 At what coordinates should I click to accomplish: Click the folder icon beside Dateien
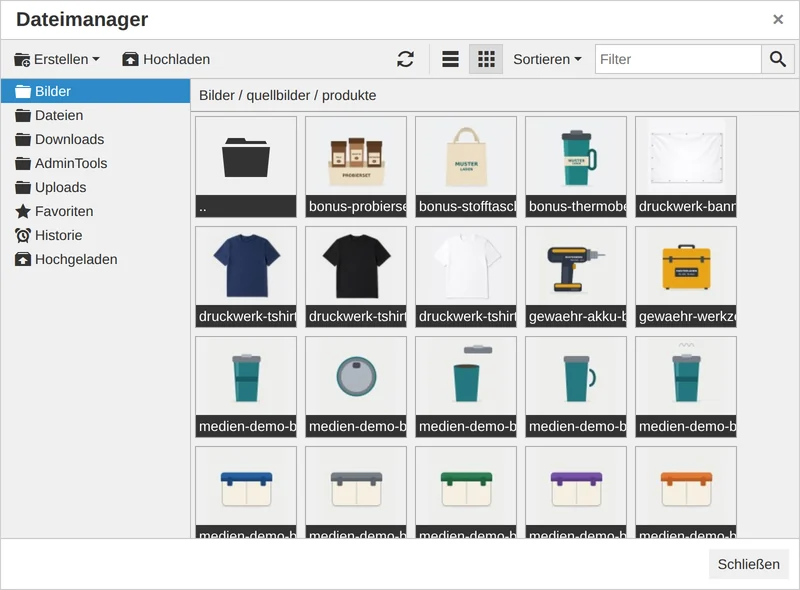[23, 115]
